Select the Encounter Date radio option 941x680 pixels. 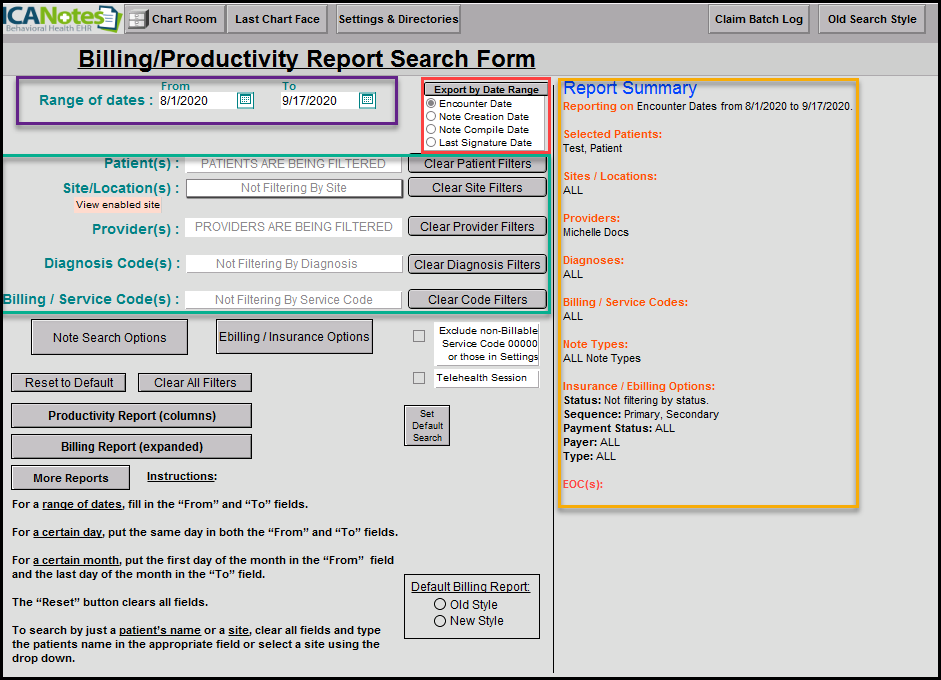point(431,104)
